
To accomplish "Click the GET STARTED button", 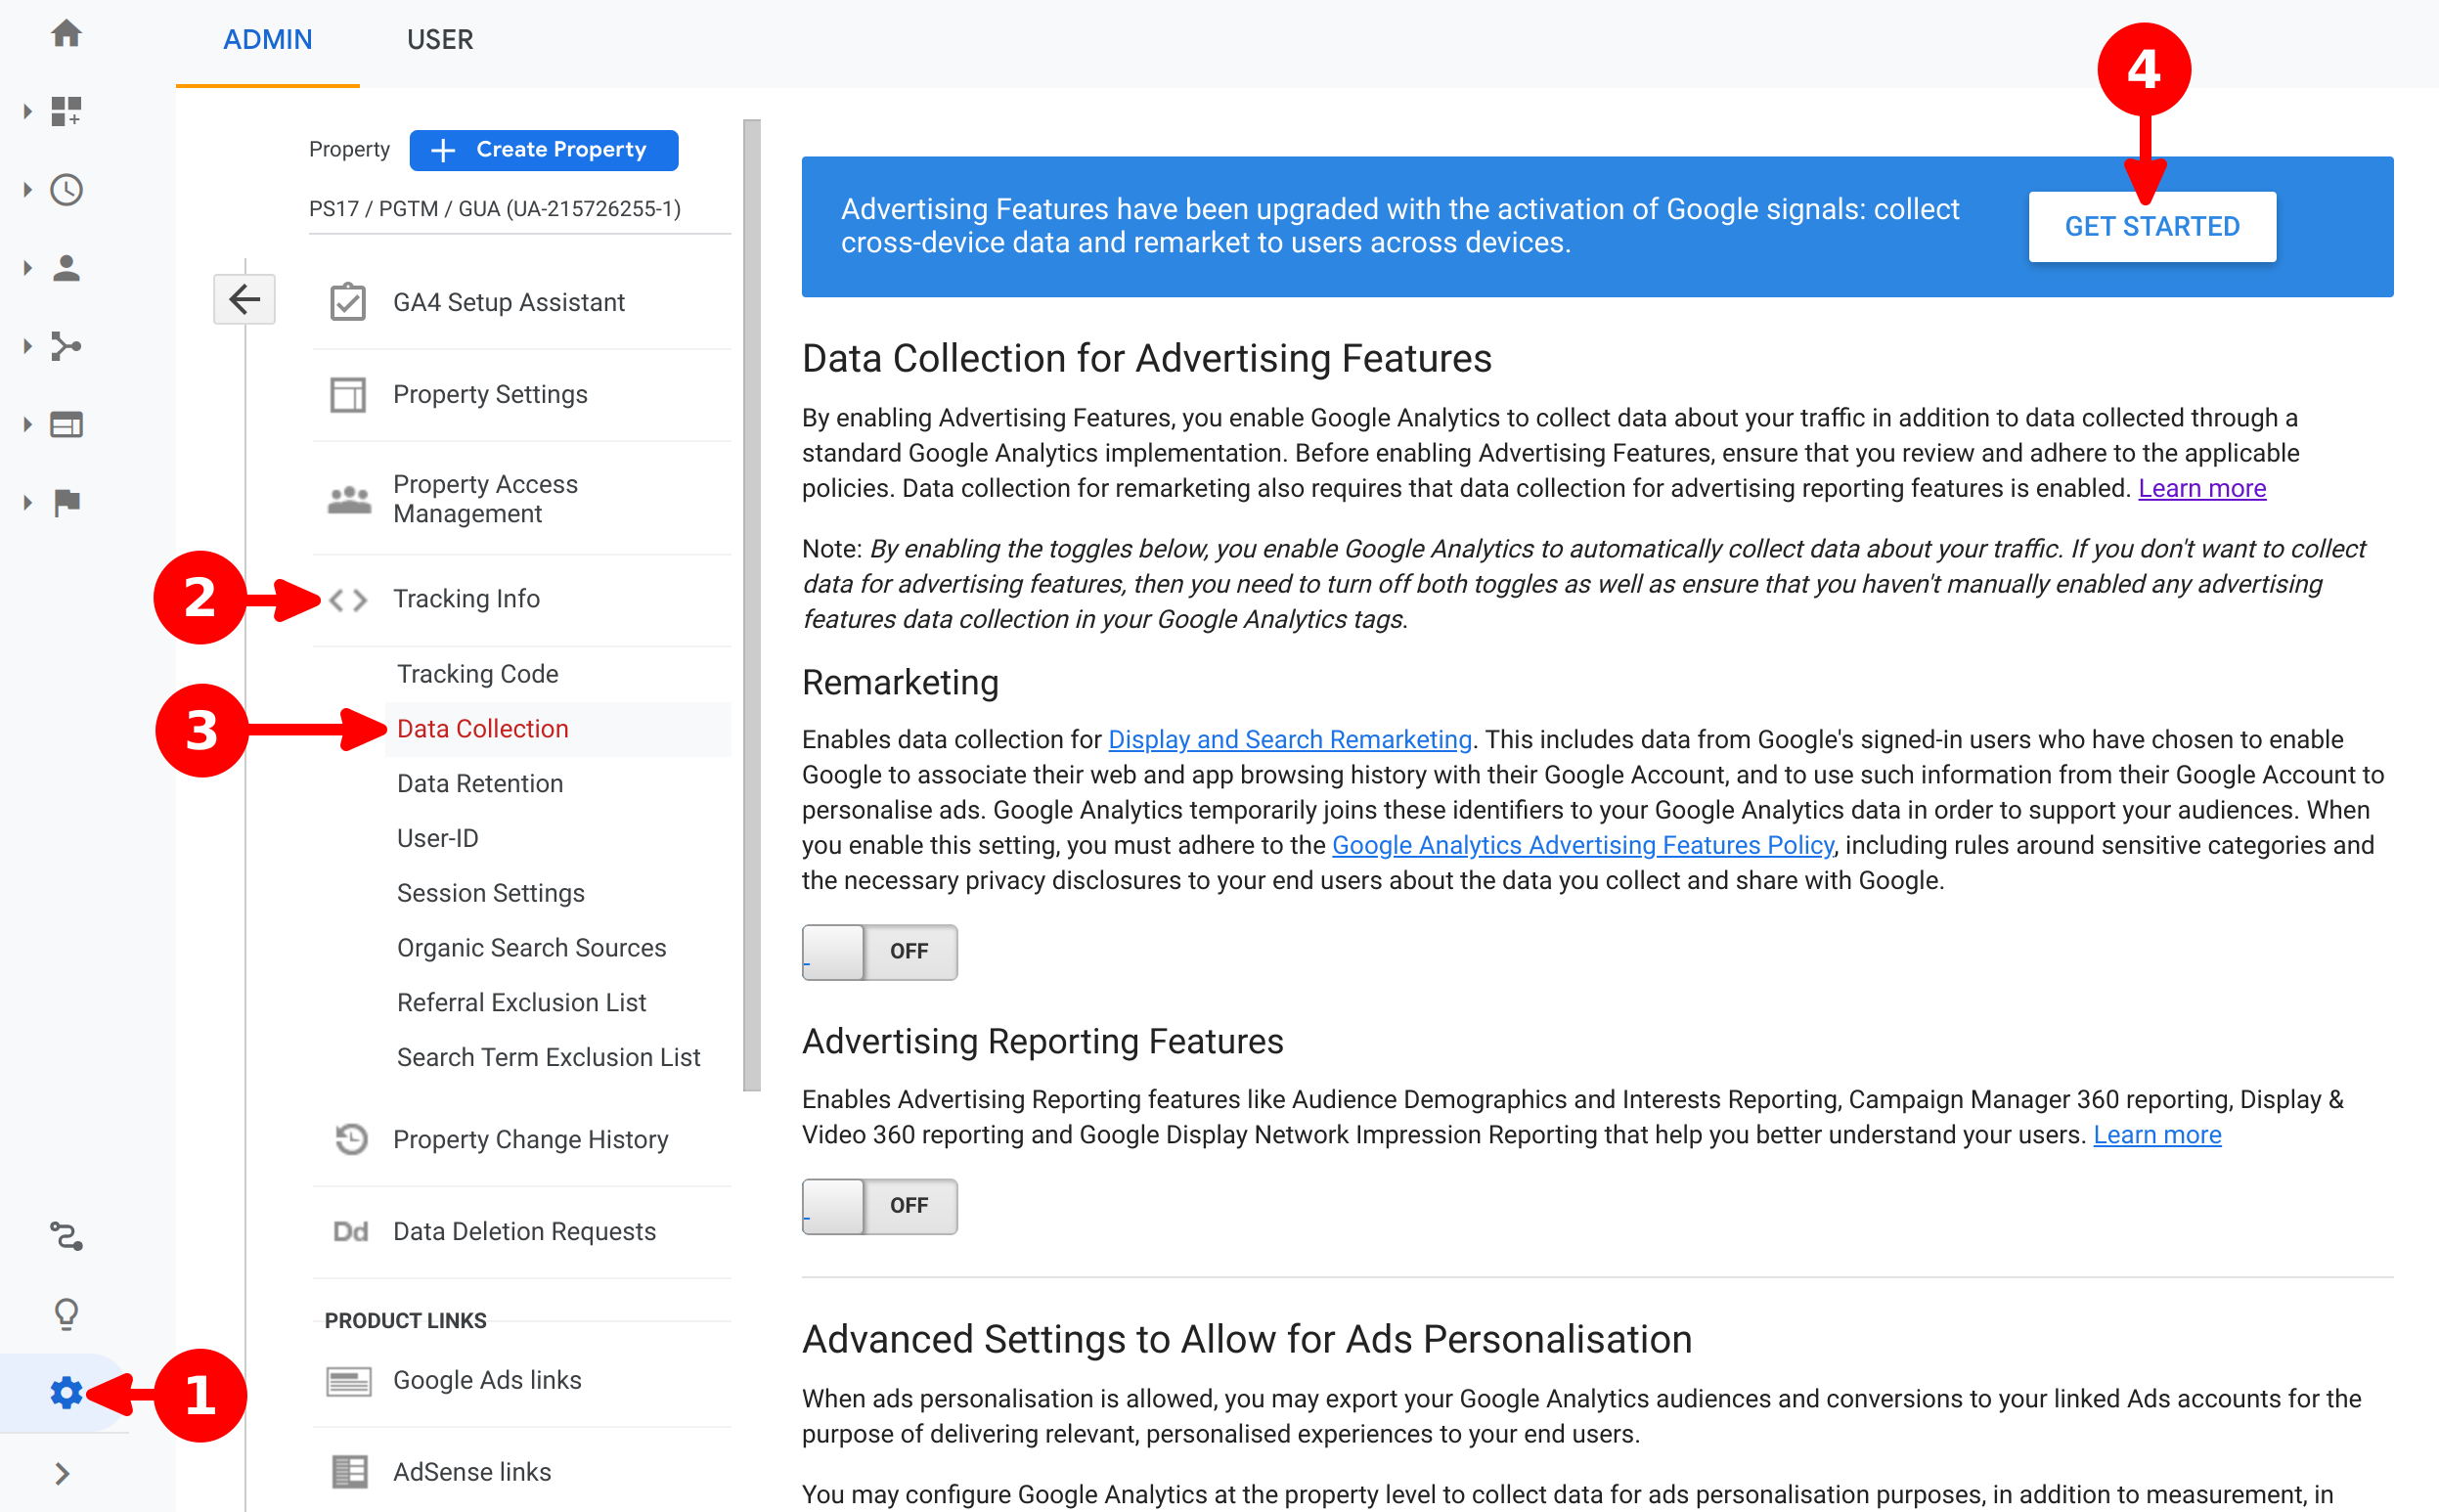I will coord(2151,227).
